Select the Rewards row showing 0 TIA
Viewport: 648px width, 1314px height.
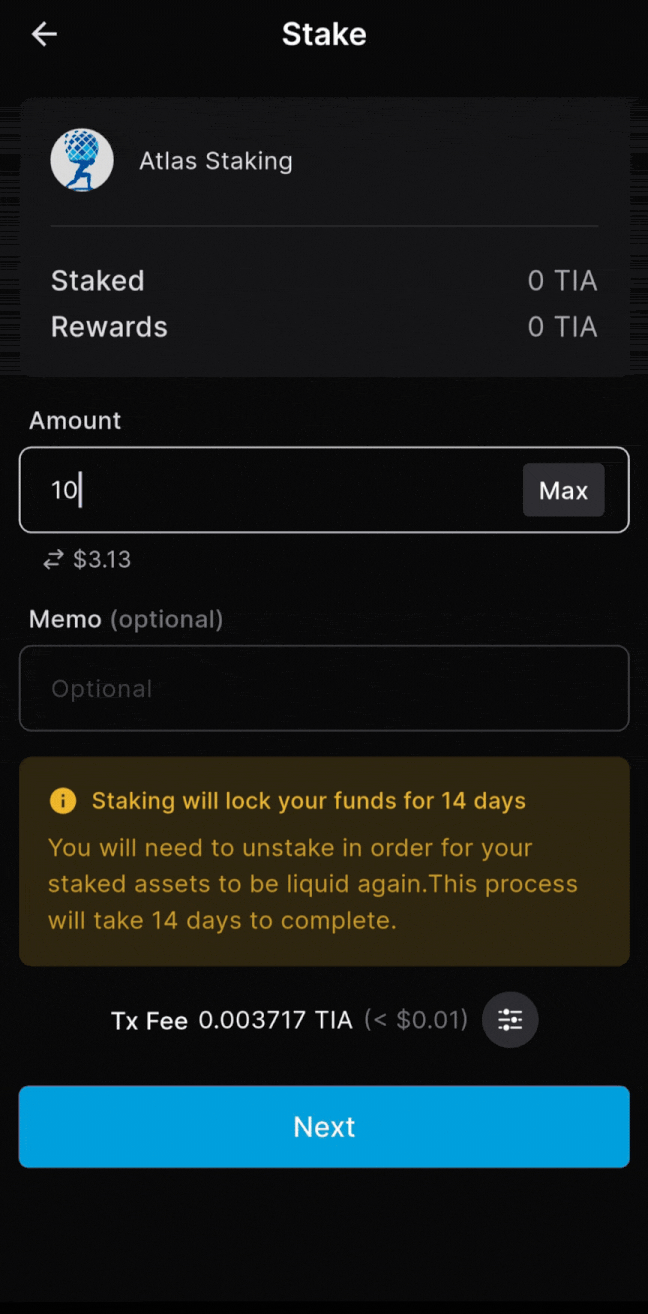pos(324,327)
